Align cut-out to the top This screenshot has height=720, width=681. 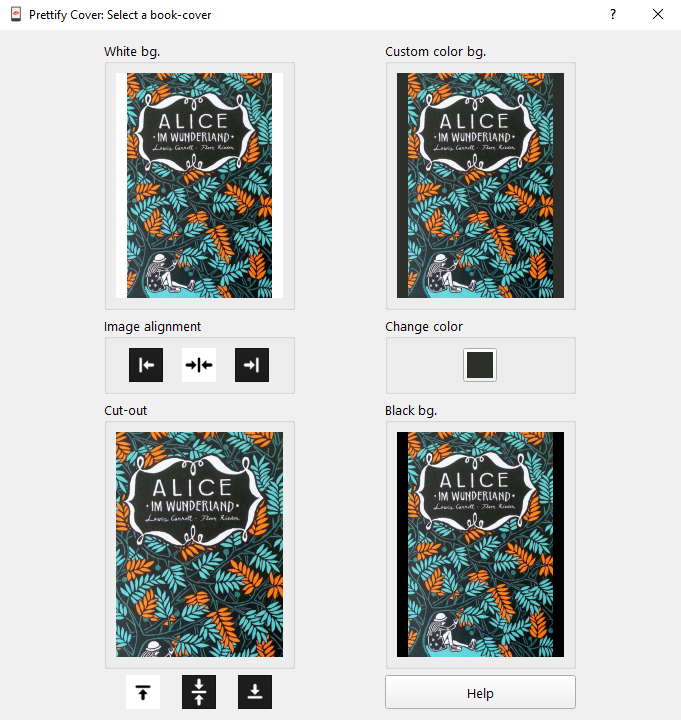[x=143, y=692]
